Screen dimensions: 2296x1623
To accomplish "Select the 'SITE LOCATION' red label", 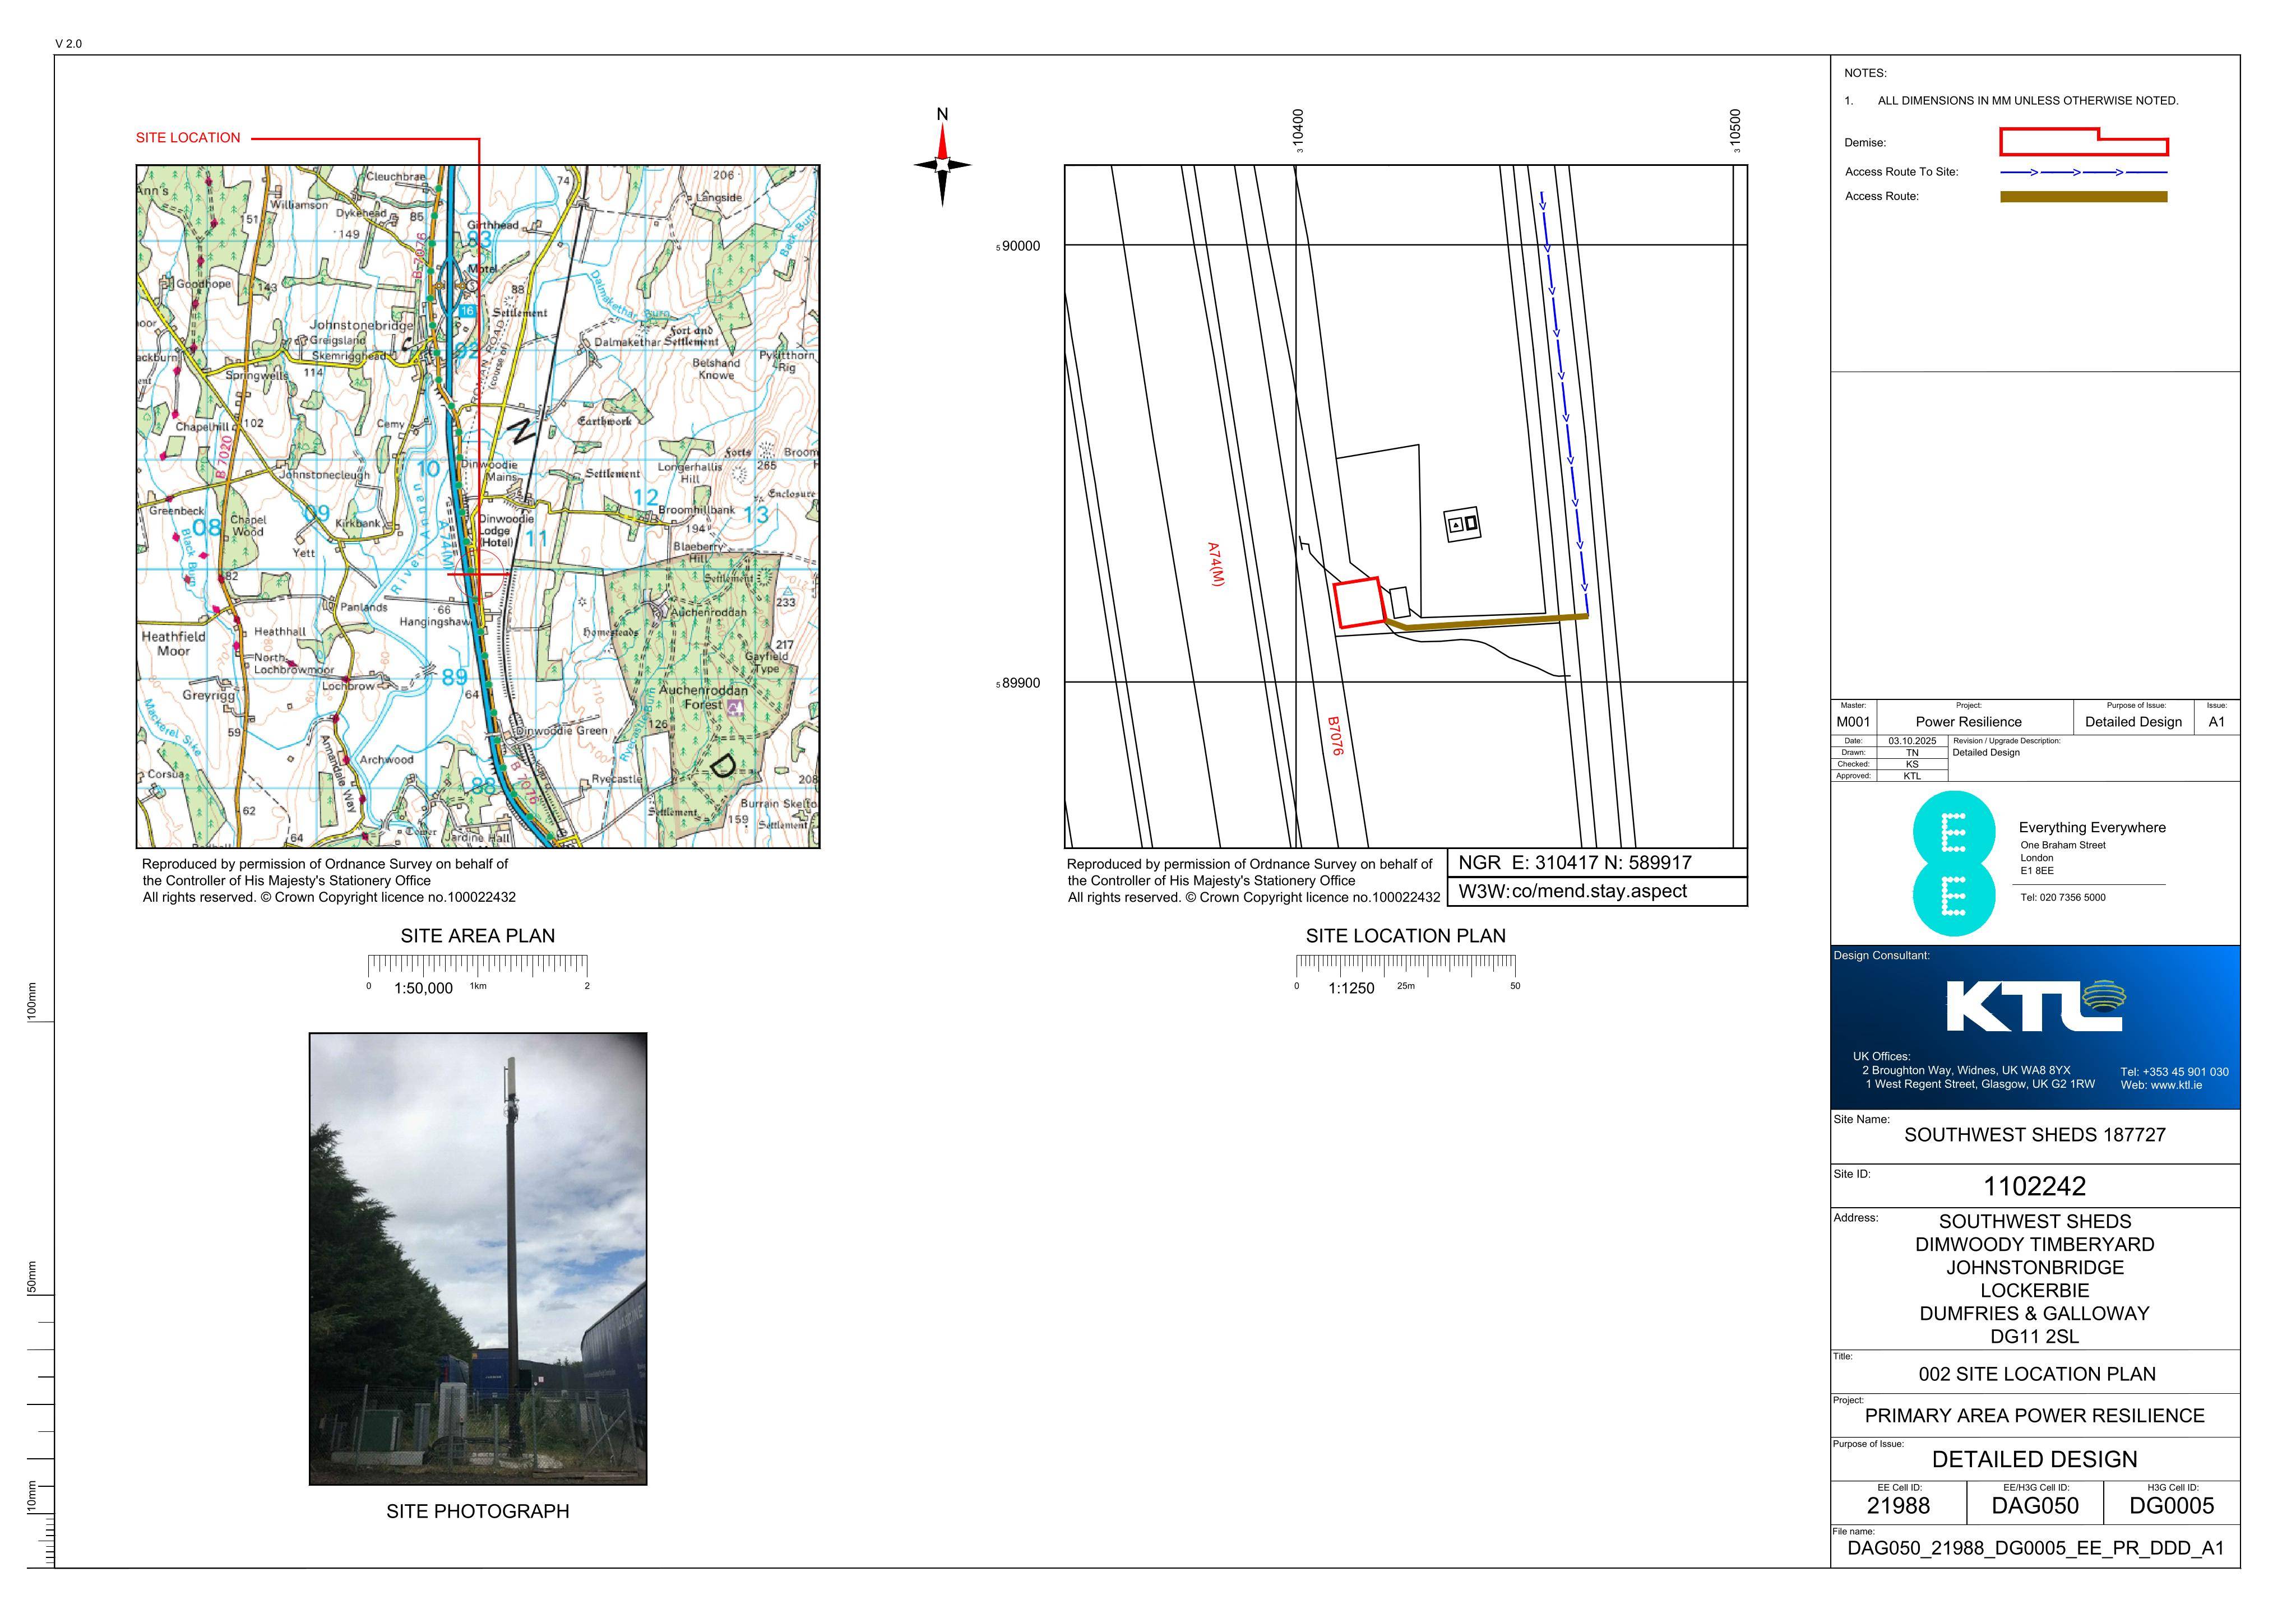I will [188, 138].
